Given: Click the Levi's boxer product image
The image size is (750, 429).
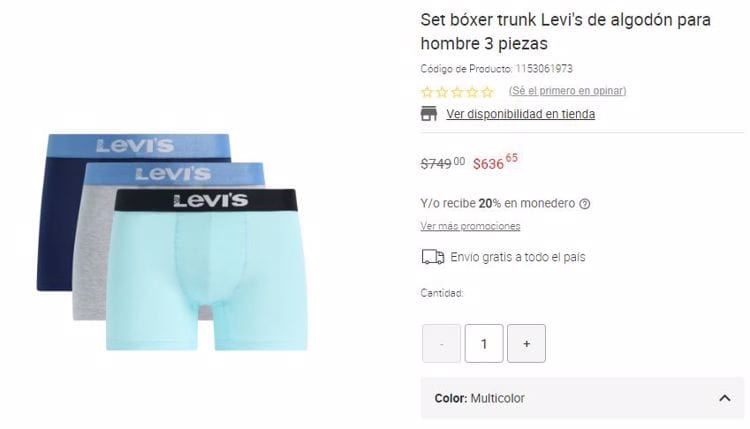Looking at the screenshot, I should coord(173,242).
